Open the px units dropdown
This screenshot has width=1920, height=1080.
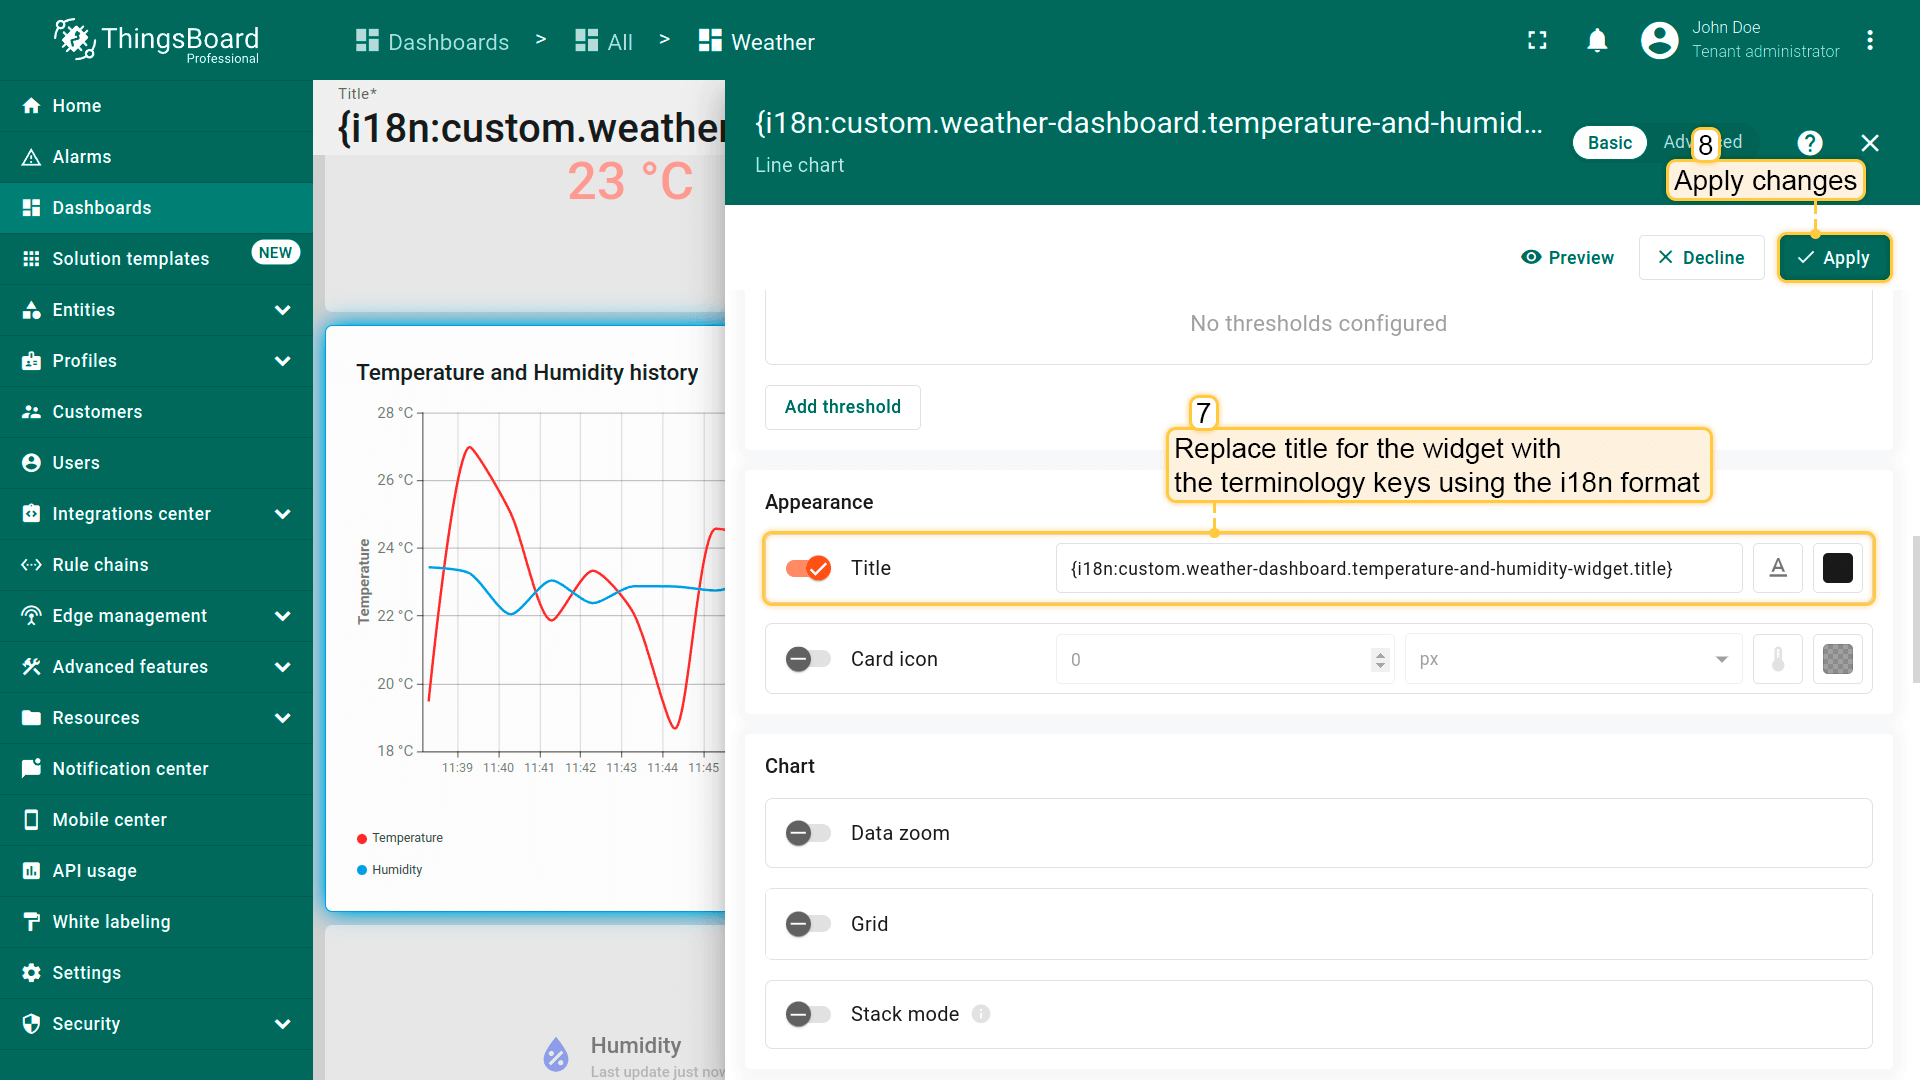pos(1573,659)
